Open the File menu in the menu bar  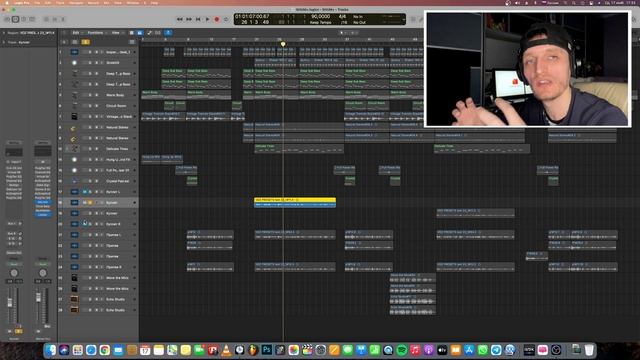[x=37, y=3]
